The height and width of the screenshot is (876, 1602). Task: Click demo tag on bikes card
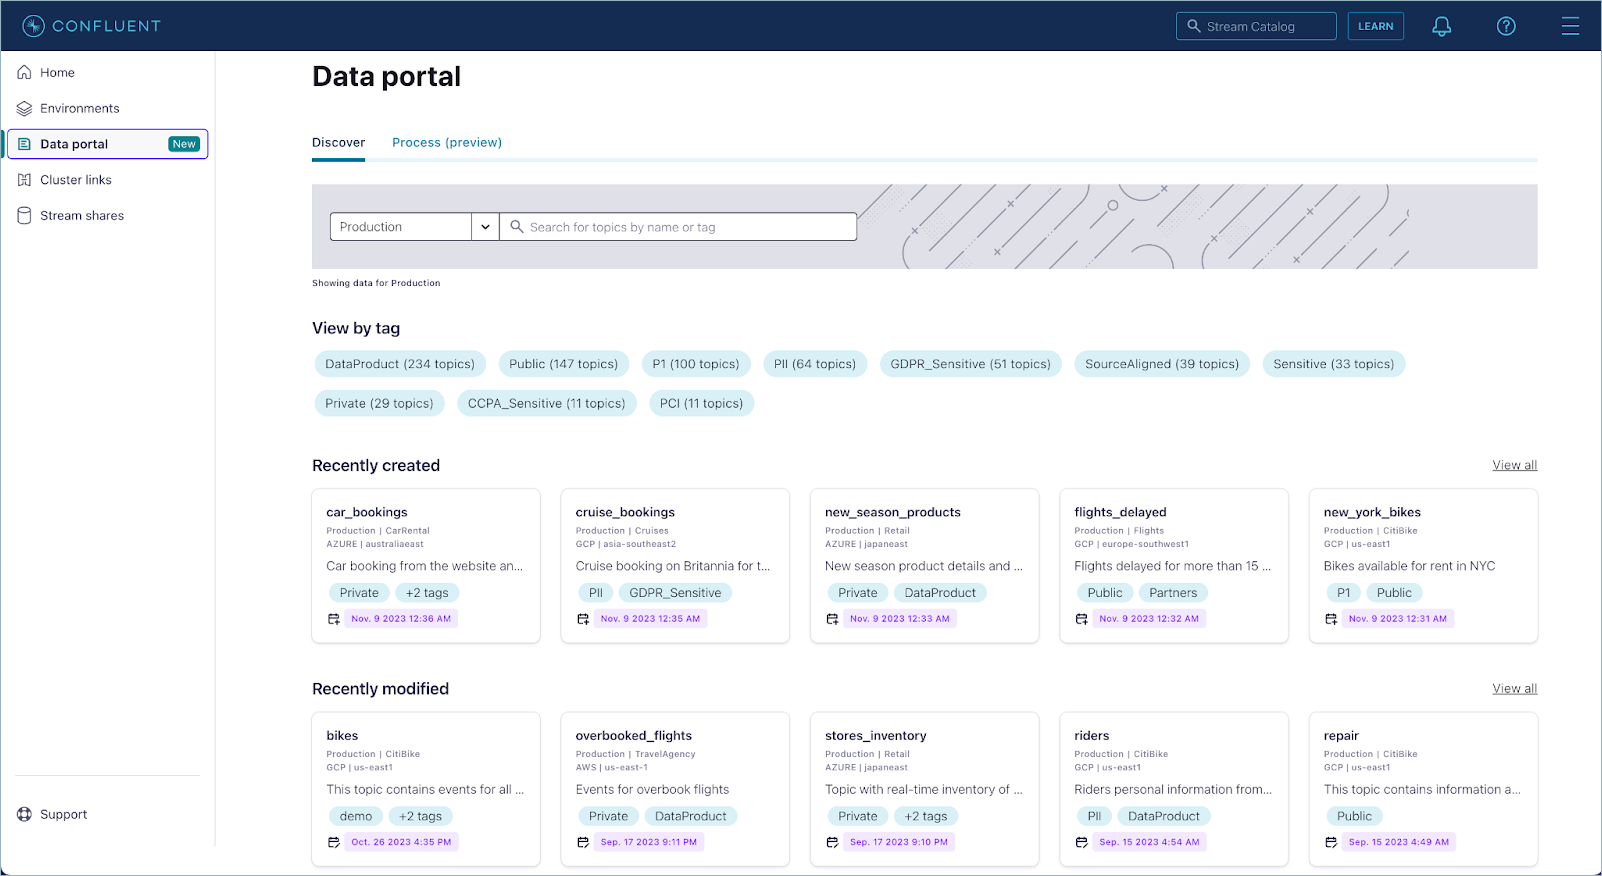tap(356, 816)
